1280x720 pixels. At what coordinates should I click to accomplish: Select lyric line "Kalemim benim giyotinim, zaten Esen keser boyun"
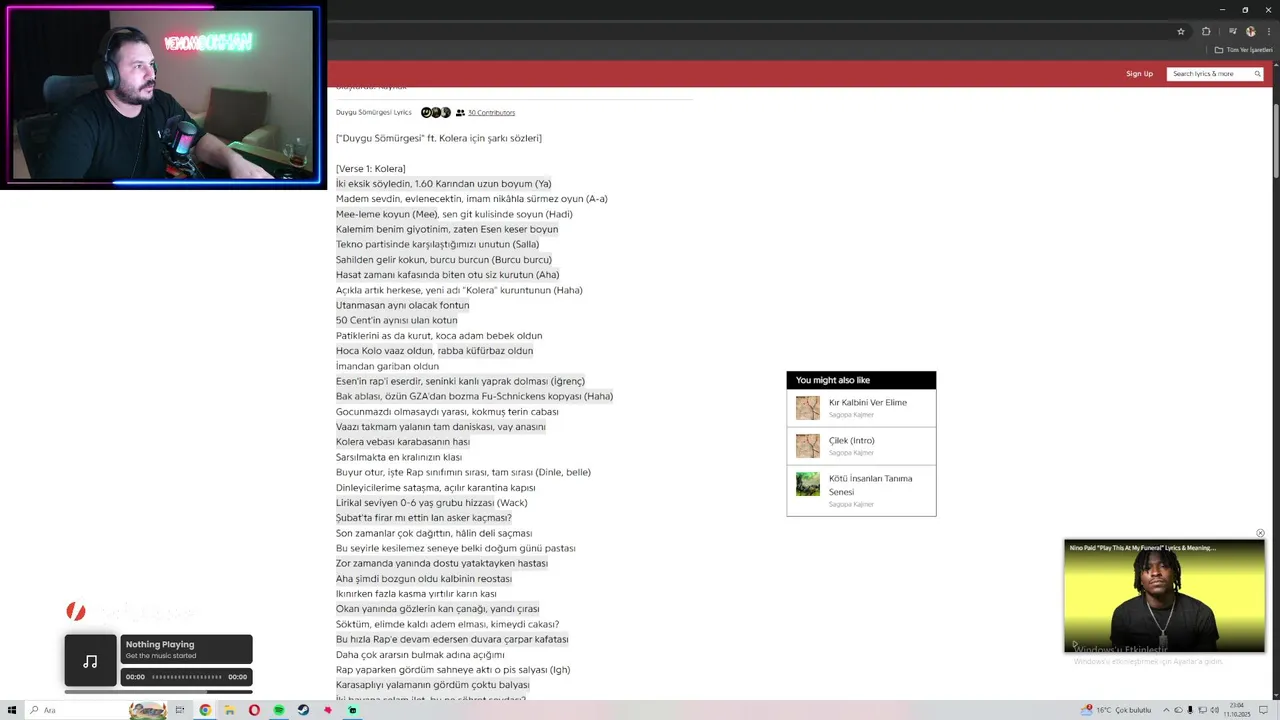(x=447, y=229)
